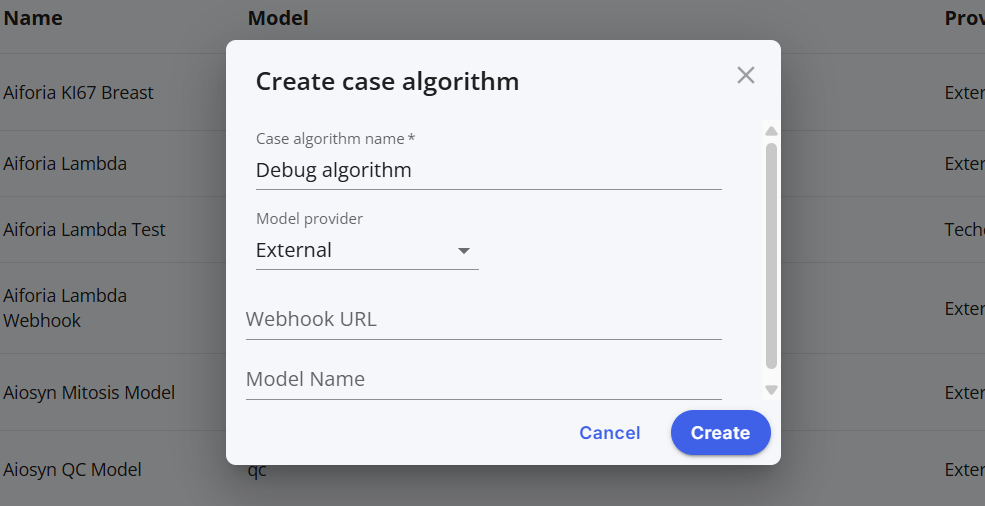Select the Aiforia Lambda row

coord(65,164)
